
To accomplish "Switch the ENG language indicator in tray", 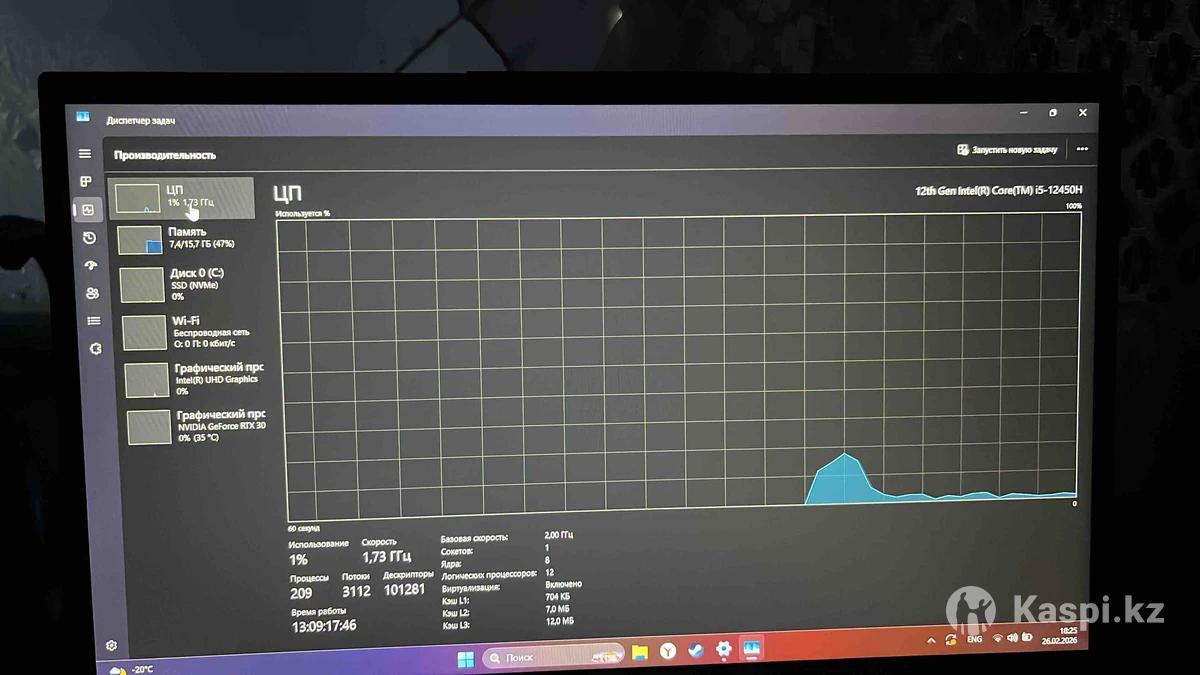I will pos(974,639).
